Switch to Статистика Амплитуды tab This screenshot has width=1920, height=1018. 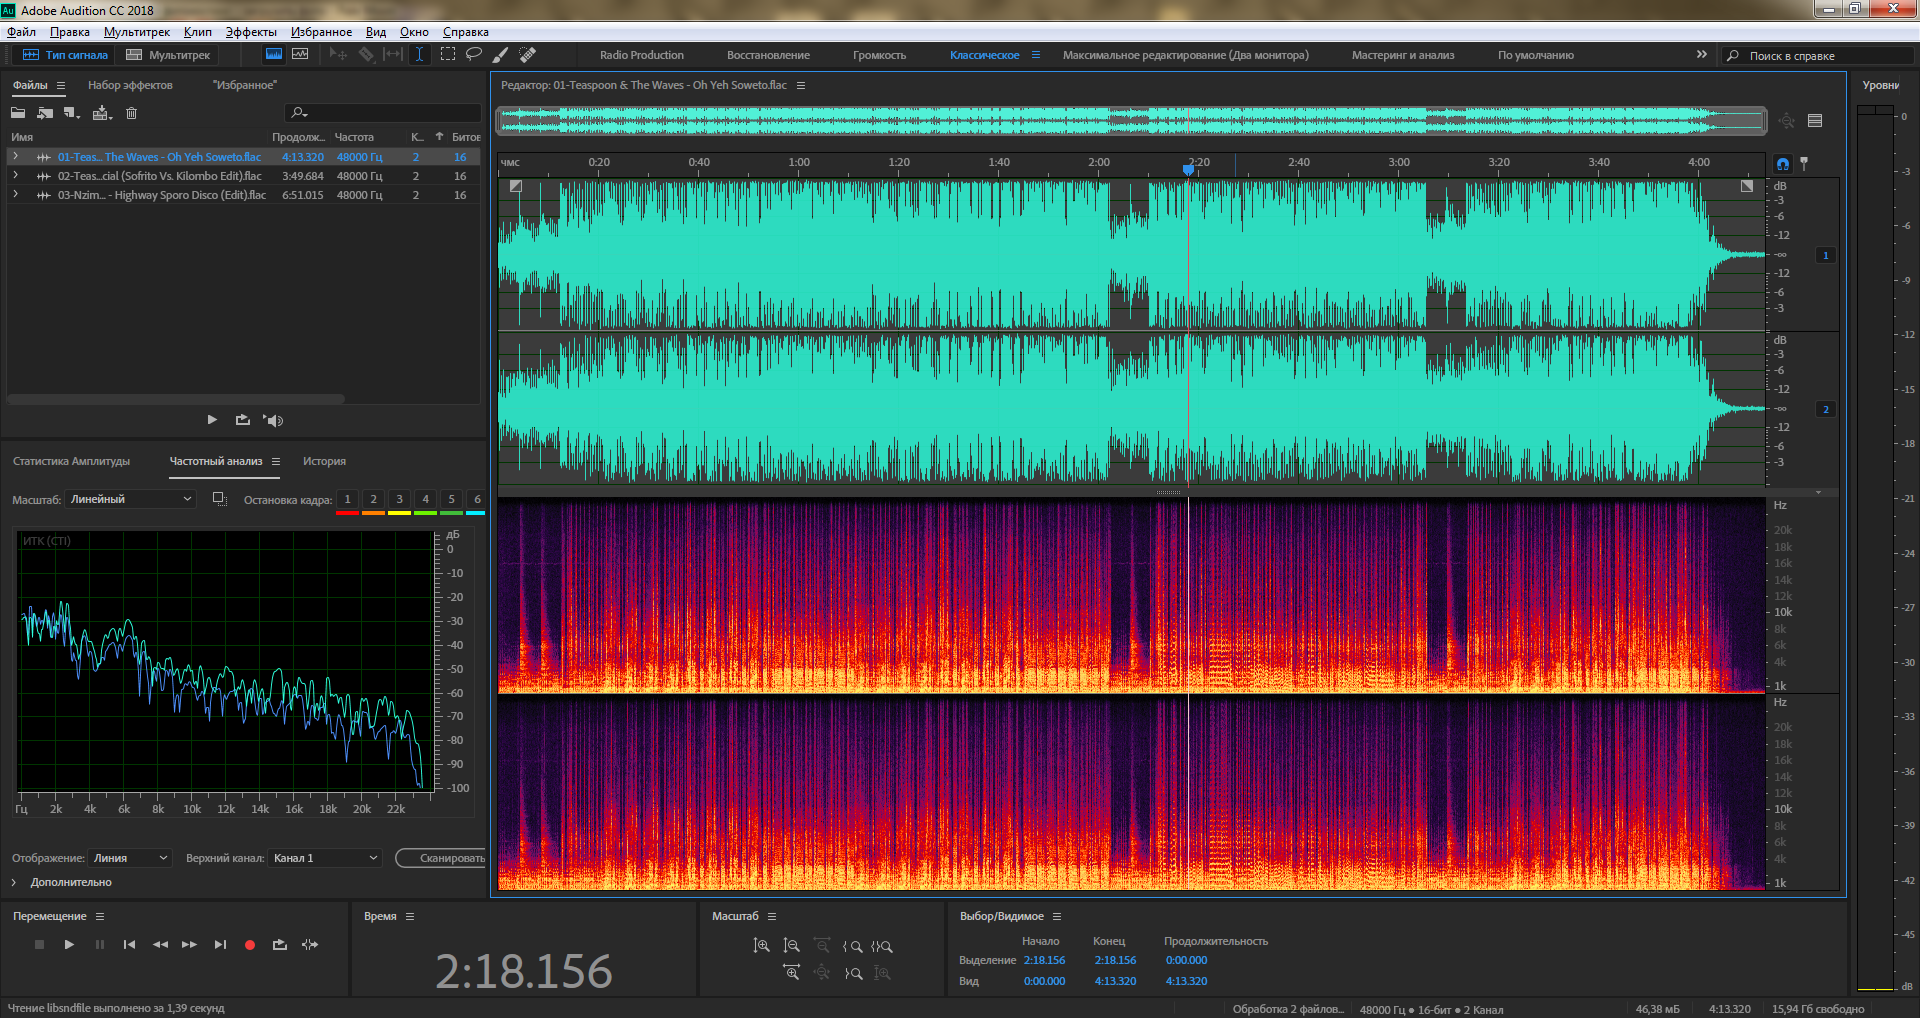tap(71, 461)
